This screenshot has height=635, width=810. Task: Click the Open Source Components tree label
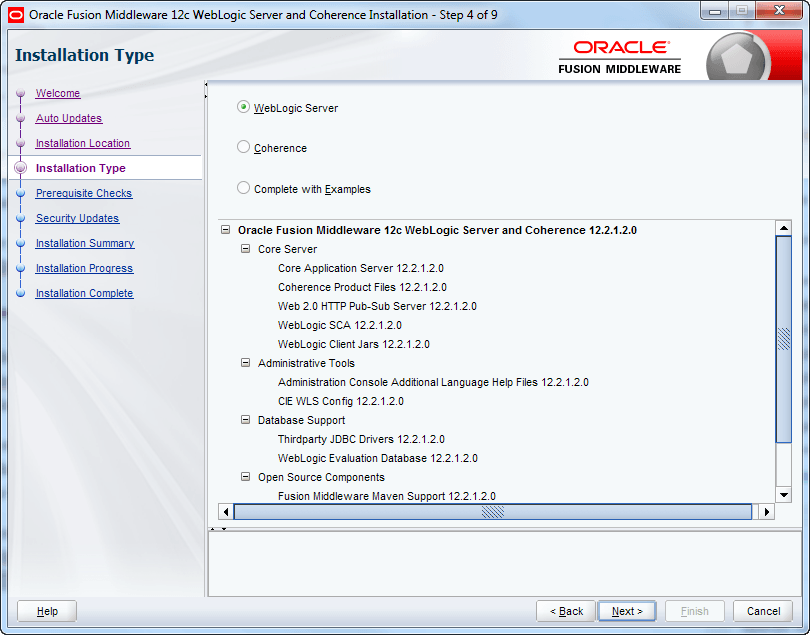tap(321, 477)
